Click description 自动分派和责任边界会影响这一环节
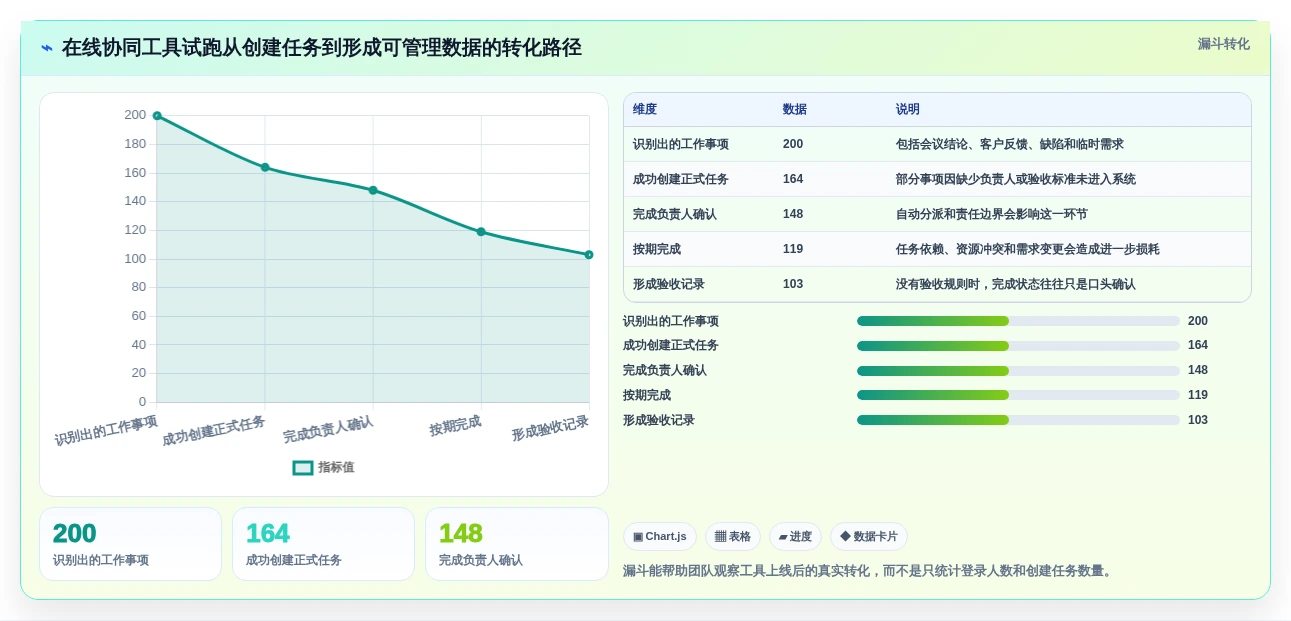The image size is (1291, 621). (992, 214)
